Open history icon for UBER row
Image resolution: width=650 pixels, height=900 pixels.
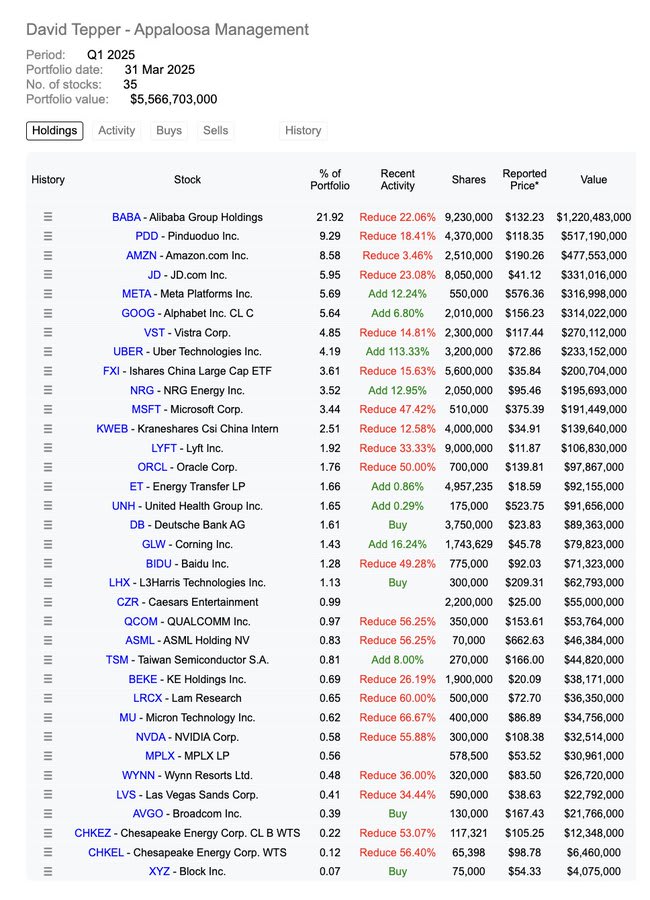48,352
